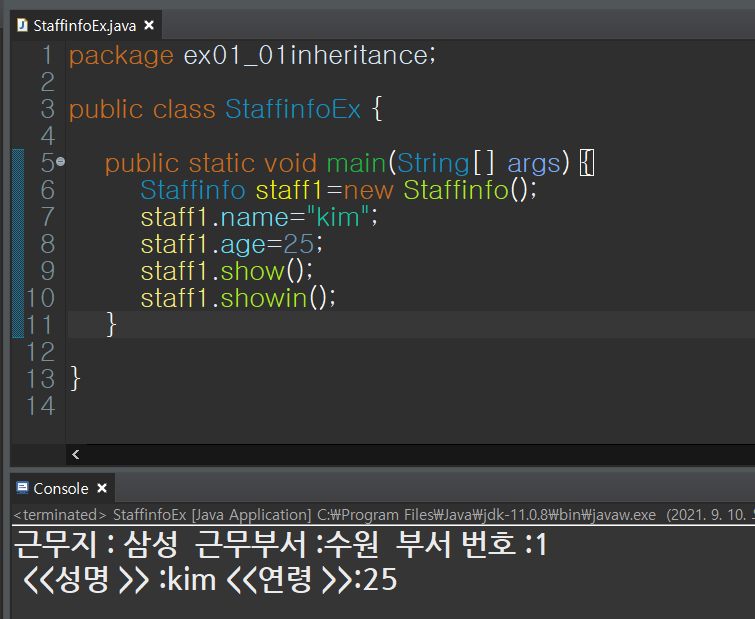755x619 pixels.
Task: Click the Staffinfo() constructor call
Action: pos(466,190)
